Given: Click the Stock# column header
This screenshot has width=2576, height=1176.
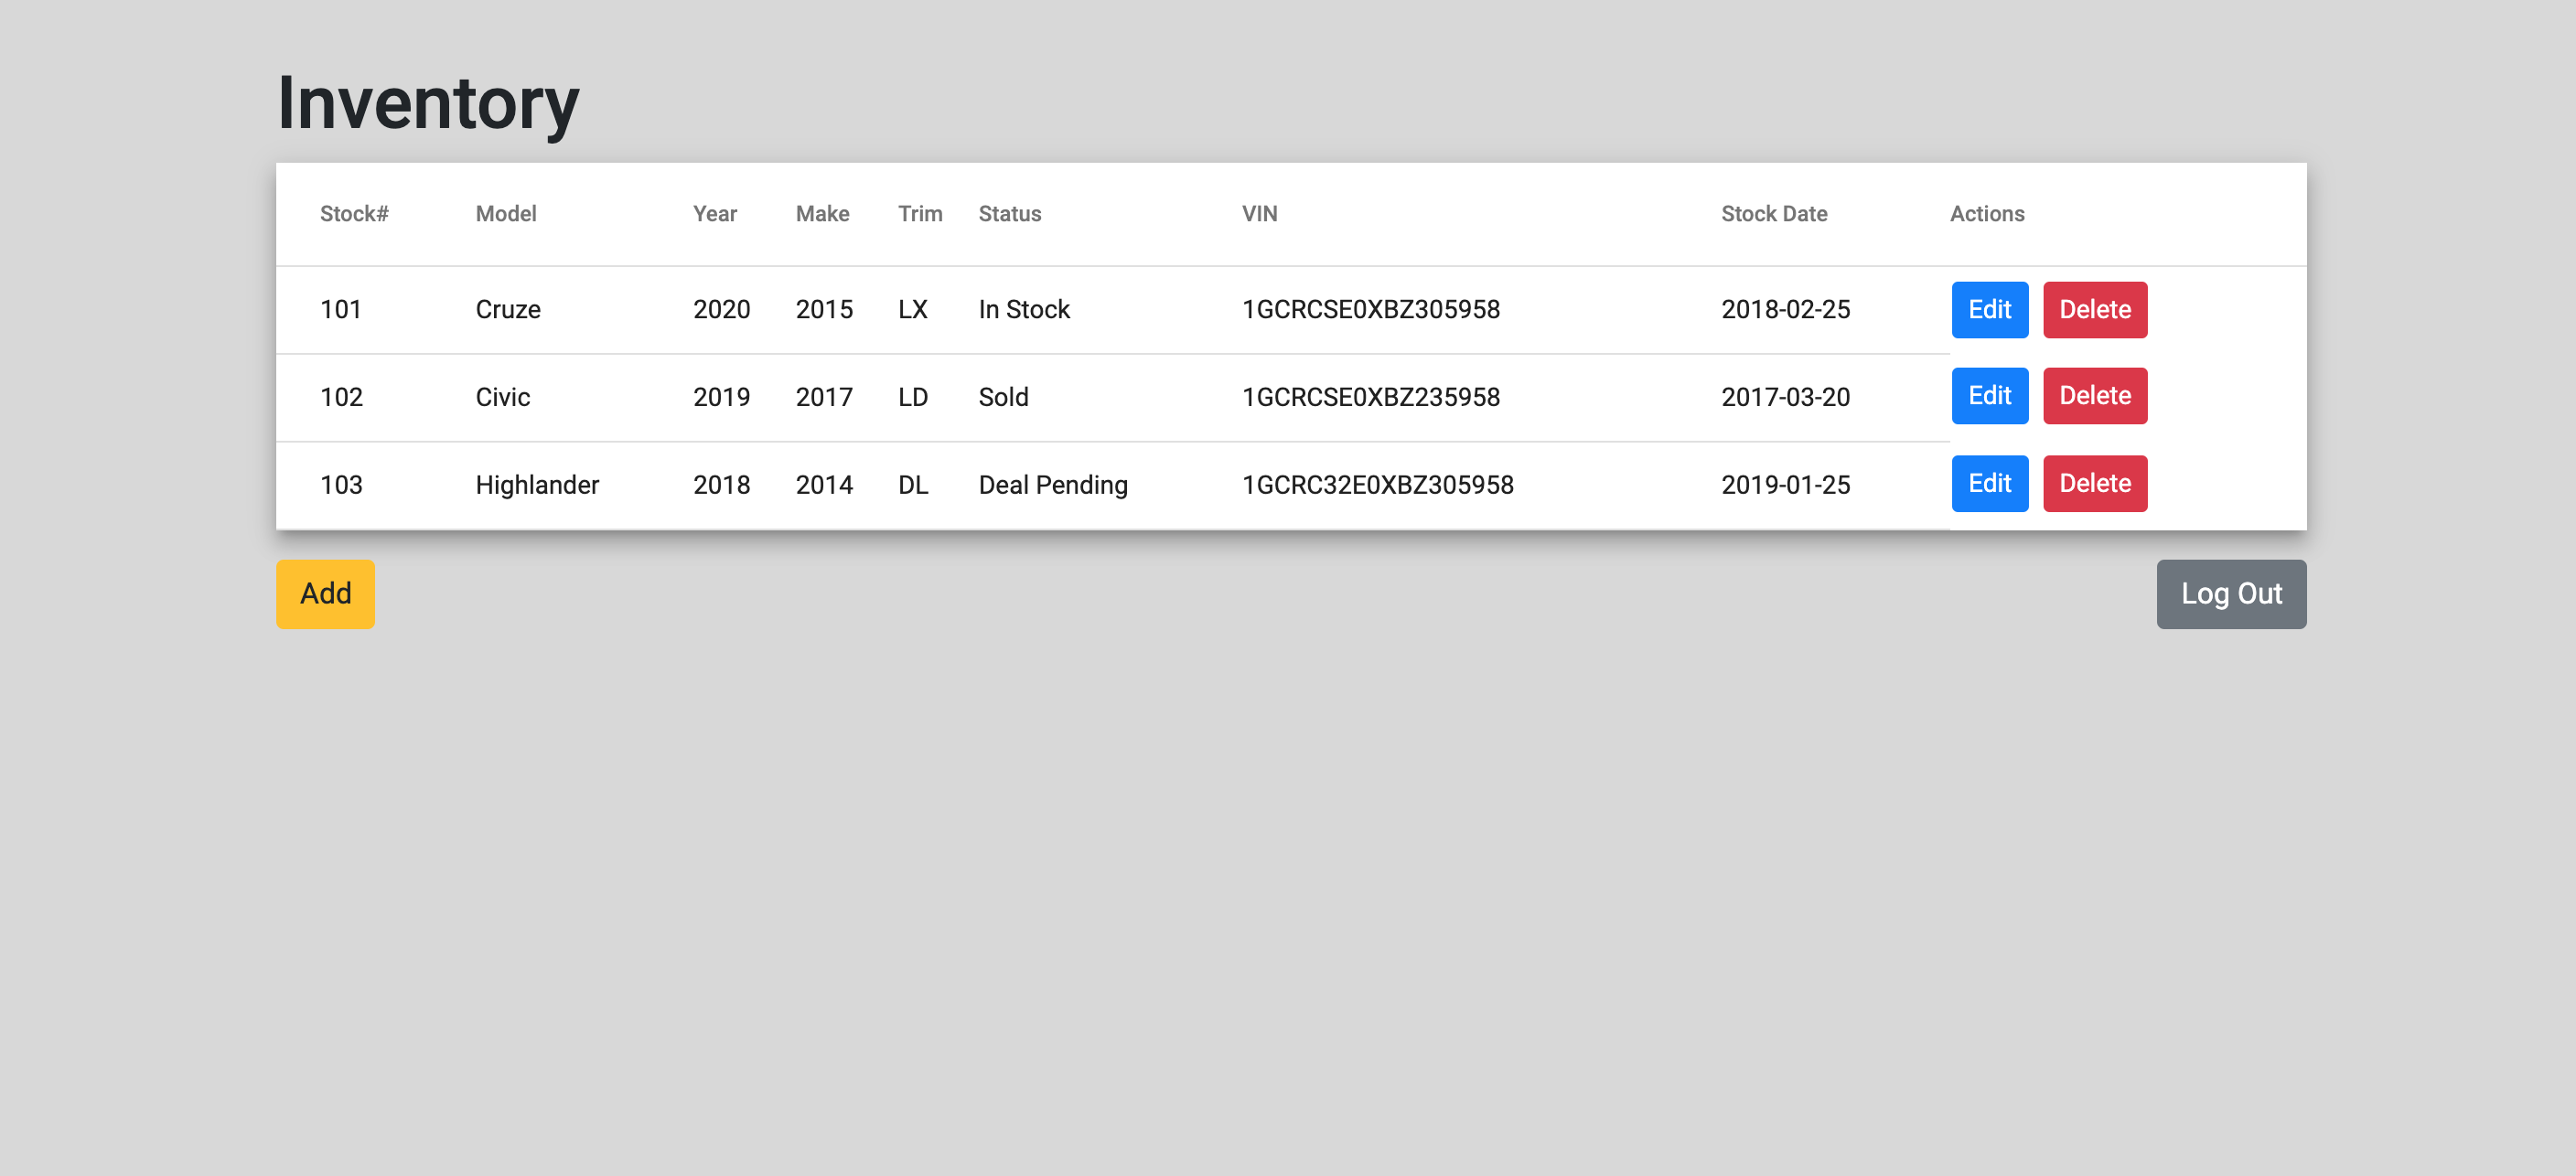Looking at the screenshot, I should [354, 213].
